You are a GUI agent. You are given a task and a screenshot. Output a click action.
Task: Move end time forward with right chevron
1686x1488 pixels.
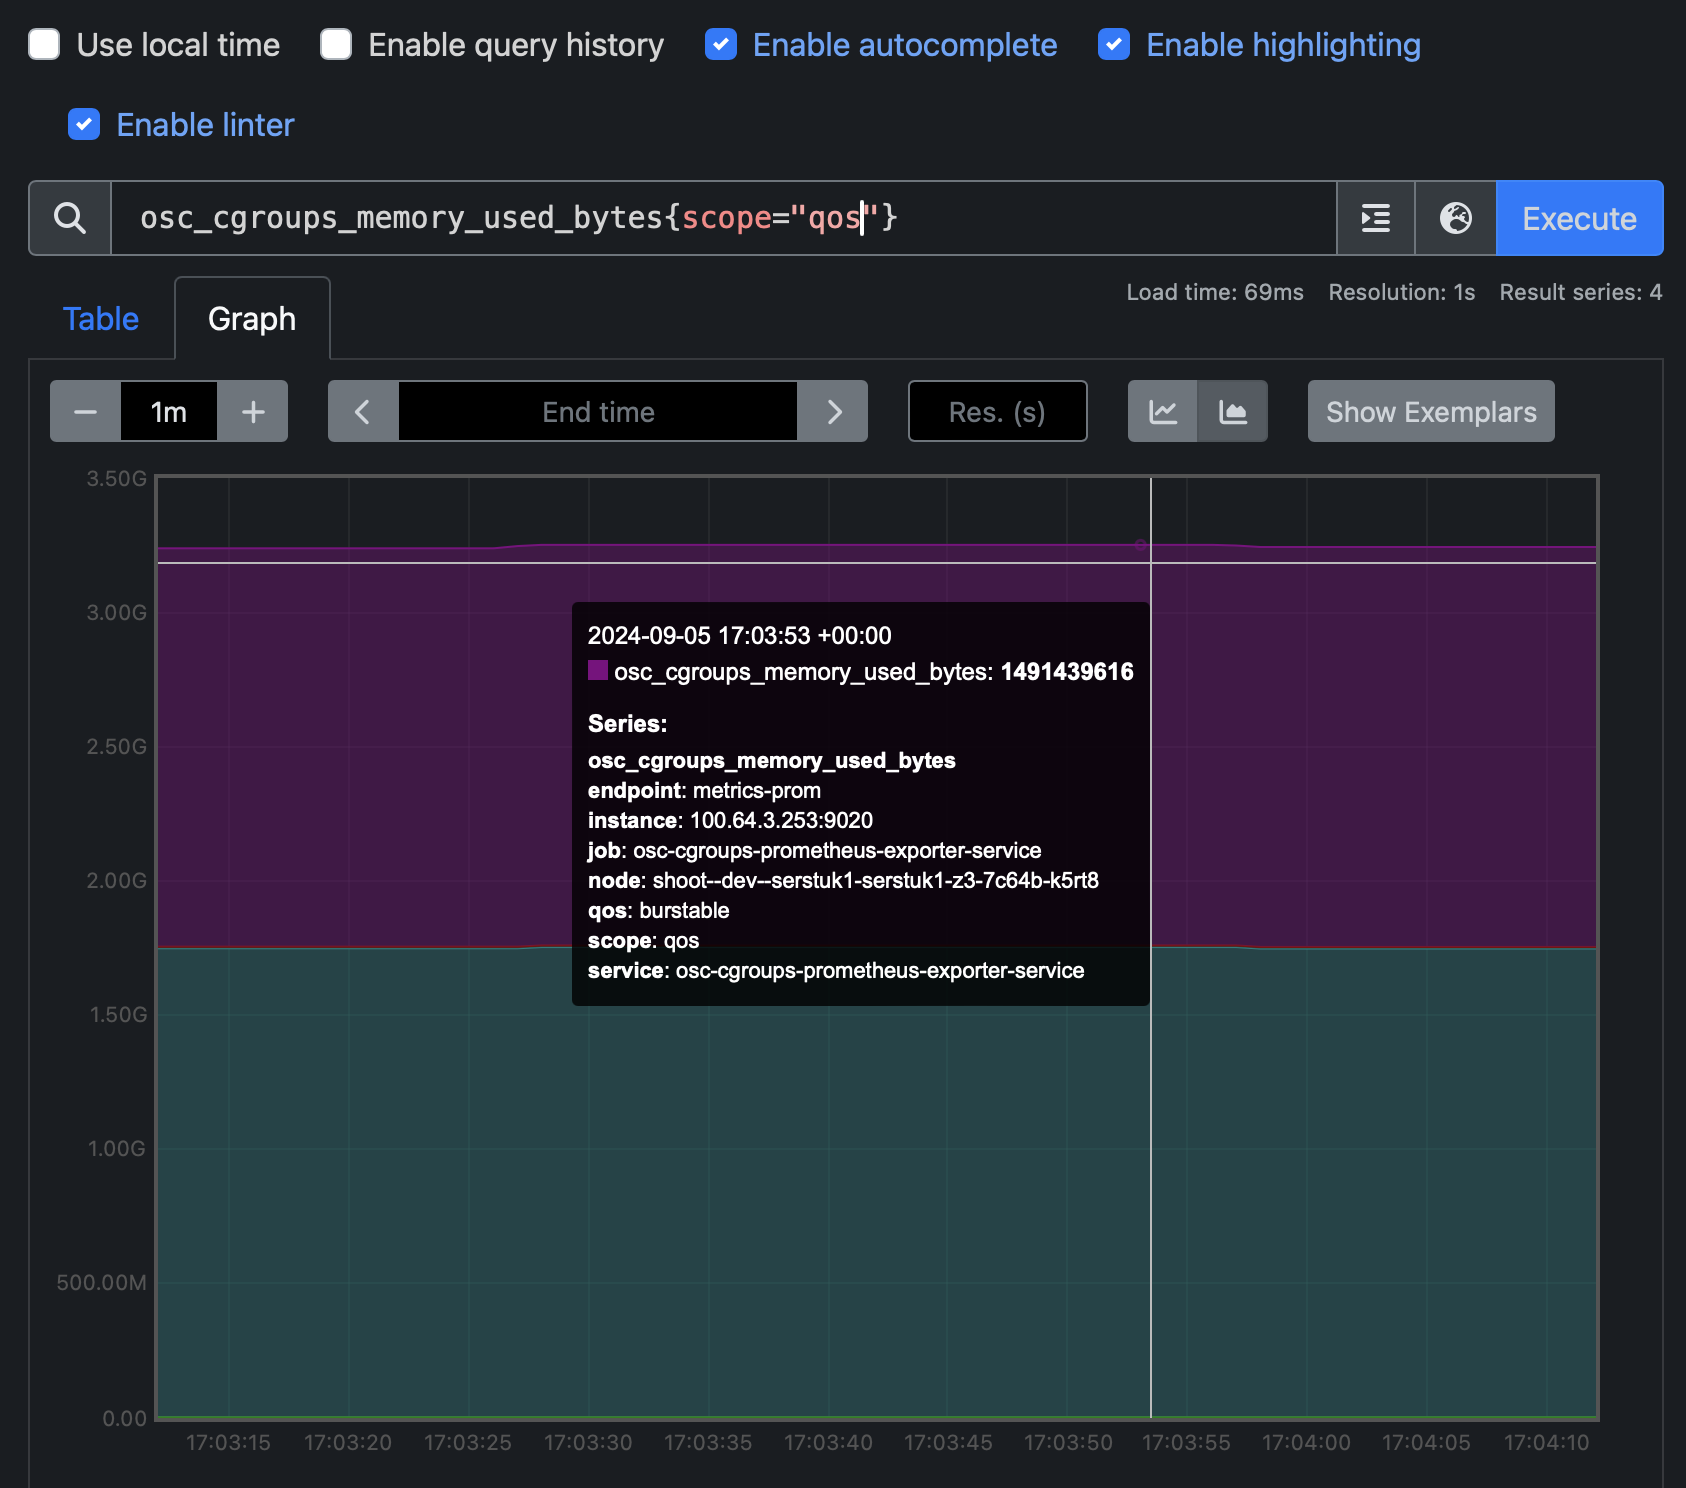833,411
